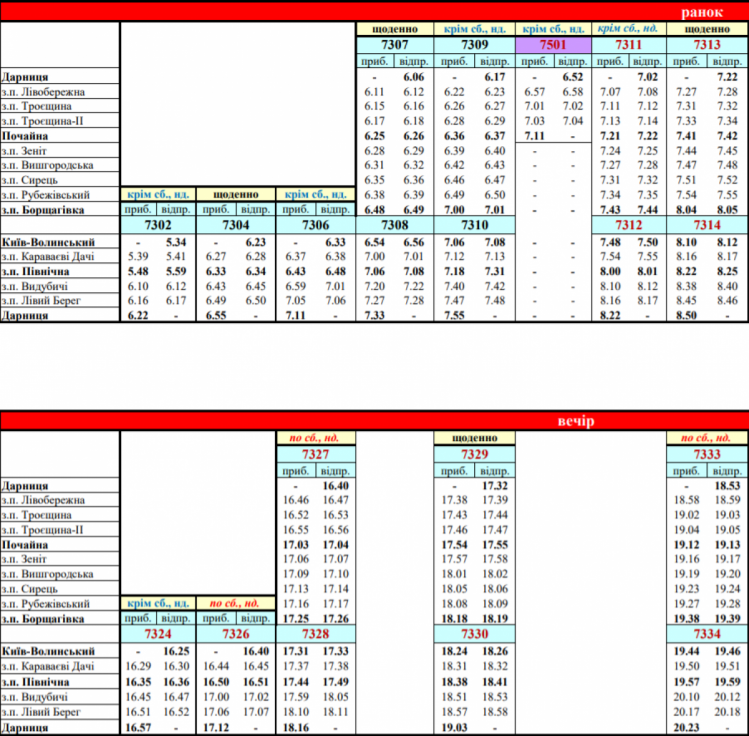Click 'по сб., нд.' label above 7326
The height and width of the screenshot is (736, 749).
[235, 603]
